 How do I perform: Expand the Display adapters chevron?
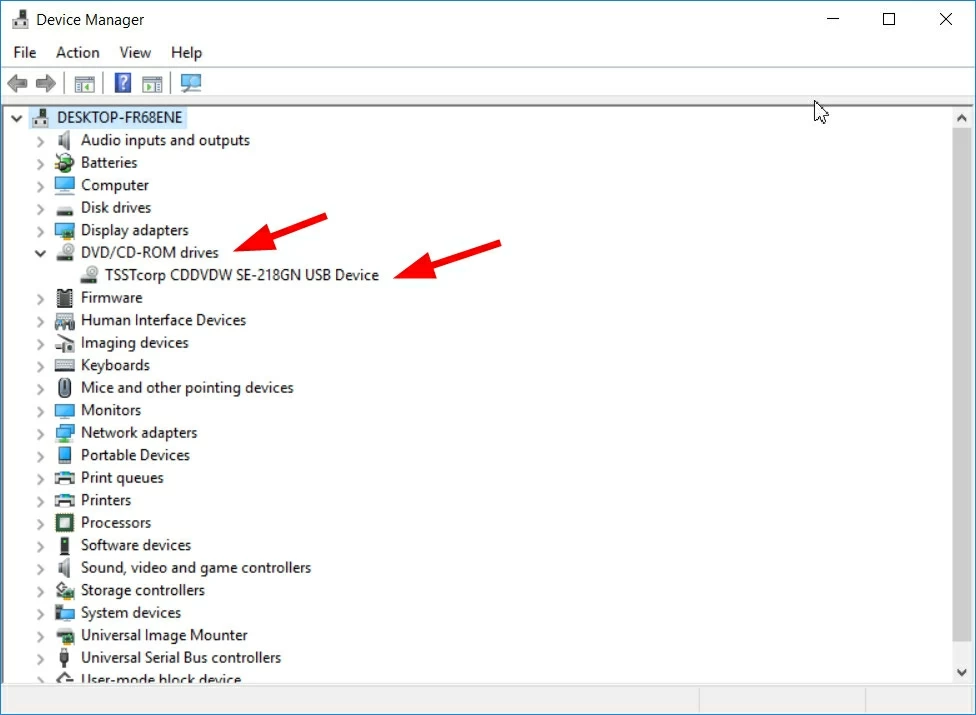[40, 231]
